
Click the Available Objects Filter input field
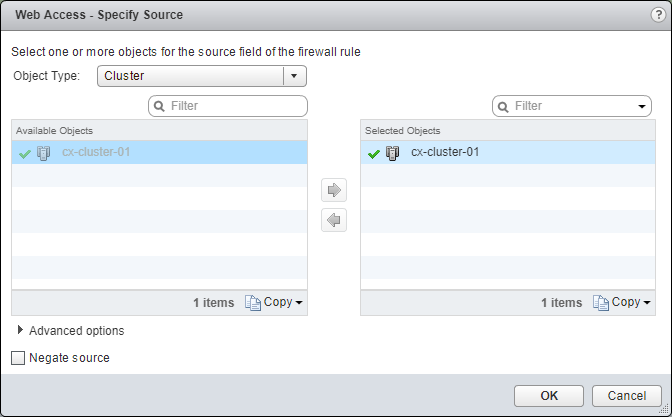click(235, 106)
